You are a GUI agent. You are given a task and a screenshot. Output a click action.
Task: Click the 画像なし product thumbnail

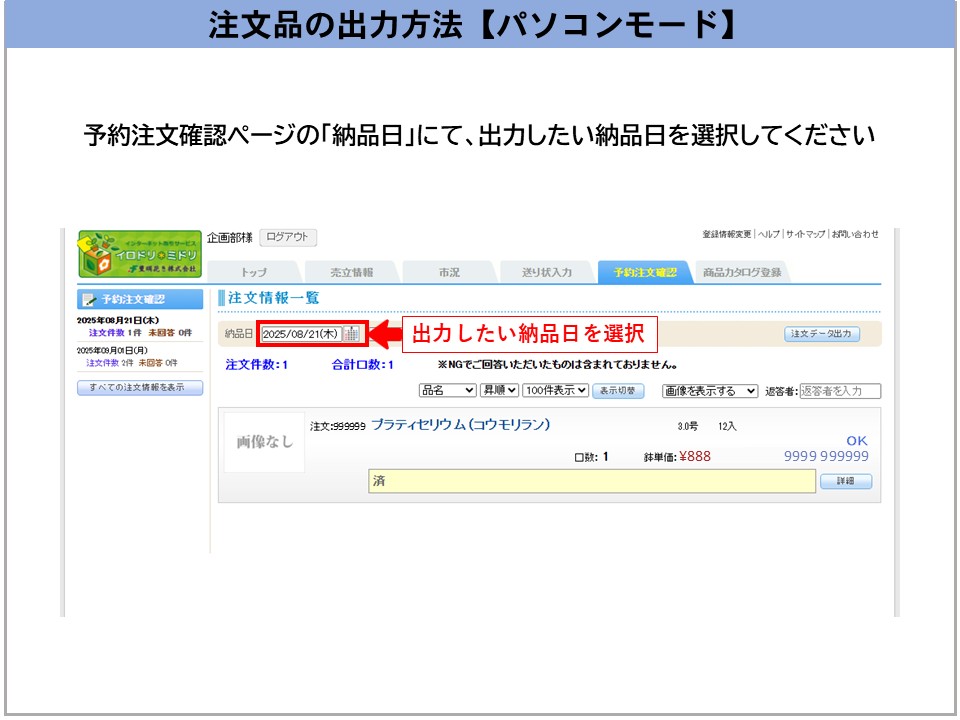pos(264,442)
